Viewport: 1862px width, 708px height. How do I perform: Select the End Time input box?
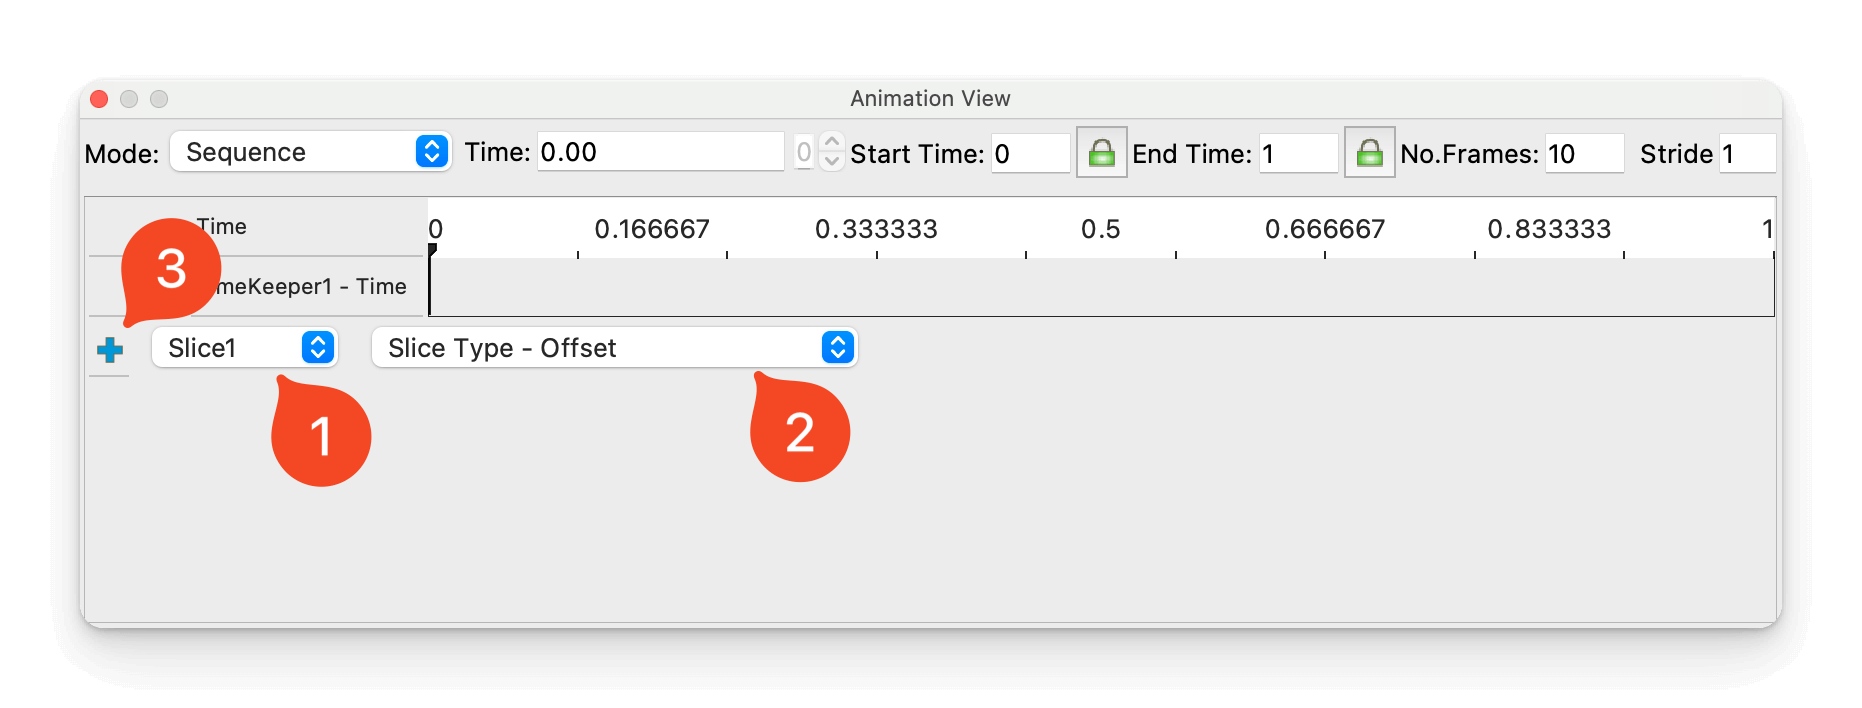1297,153
